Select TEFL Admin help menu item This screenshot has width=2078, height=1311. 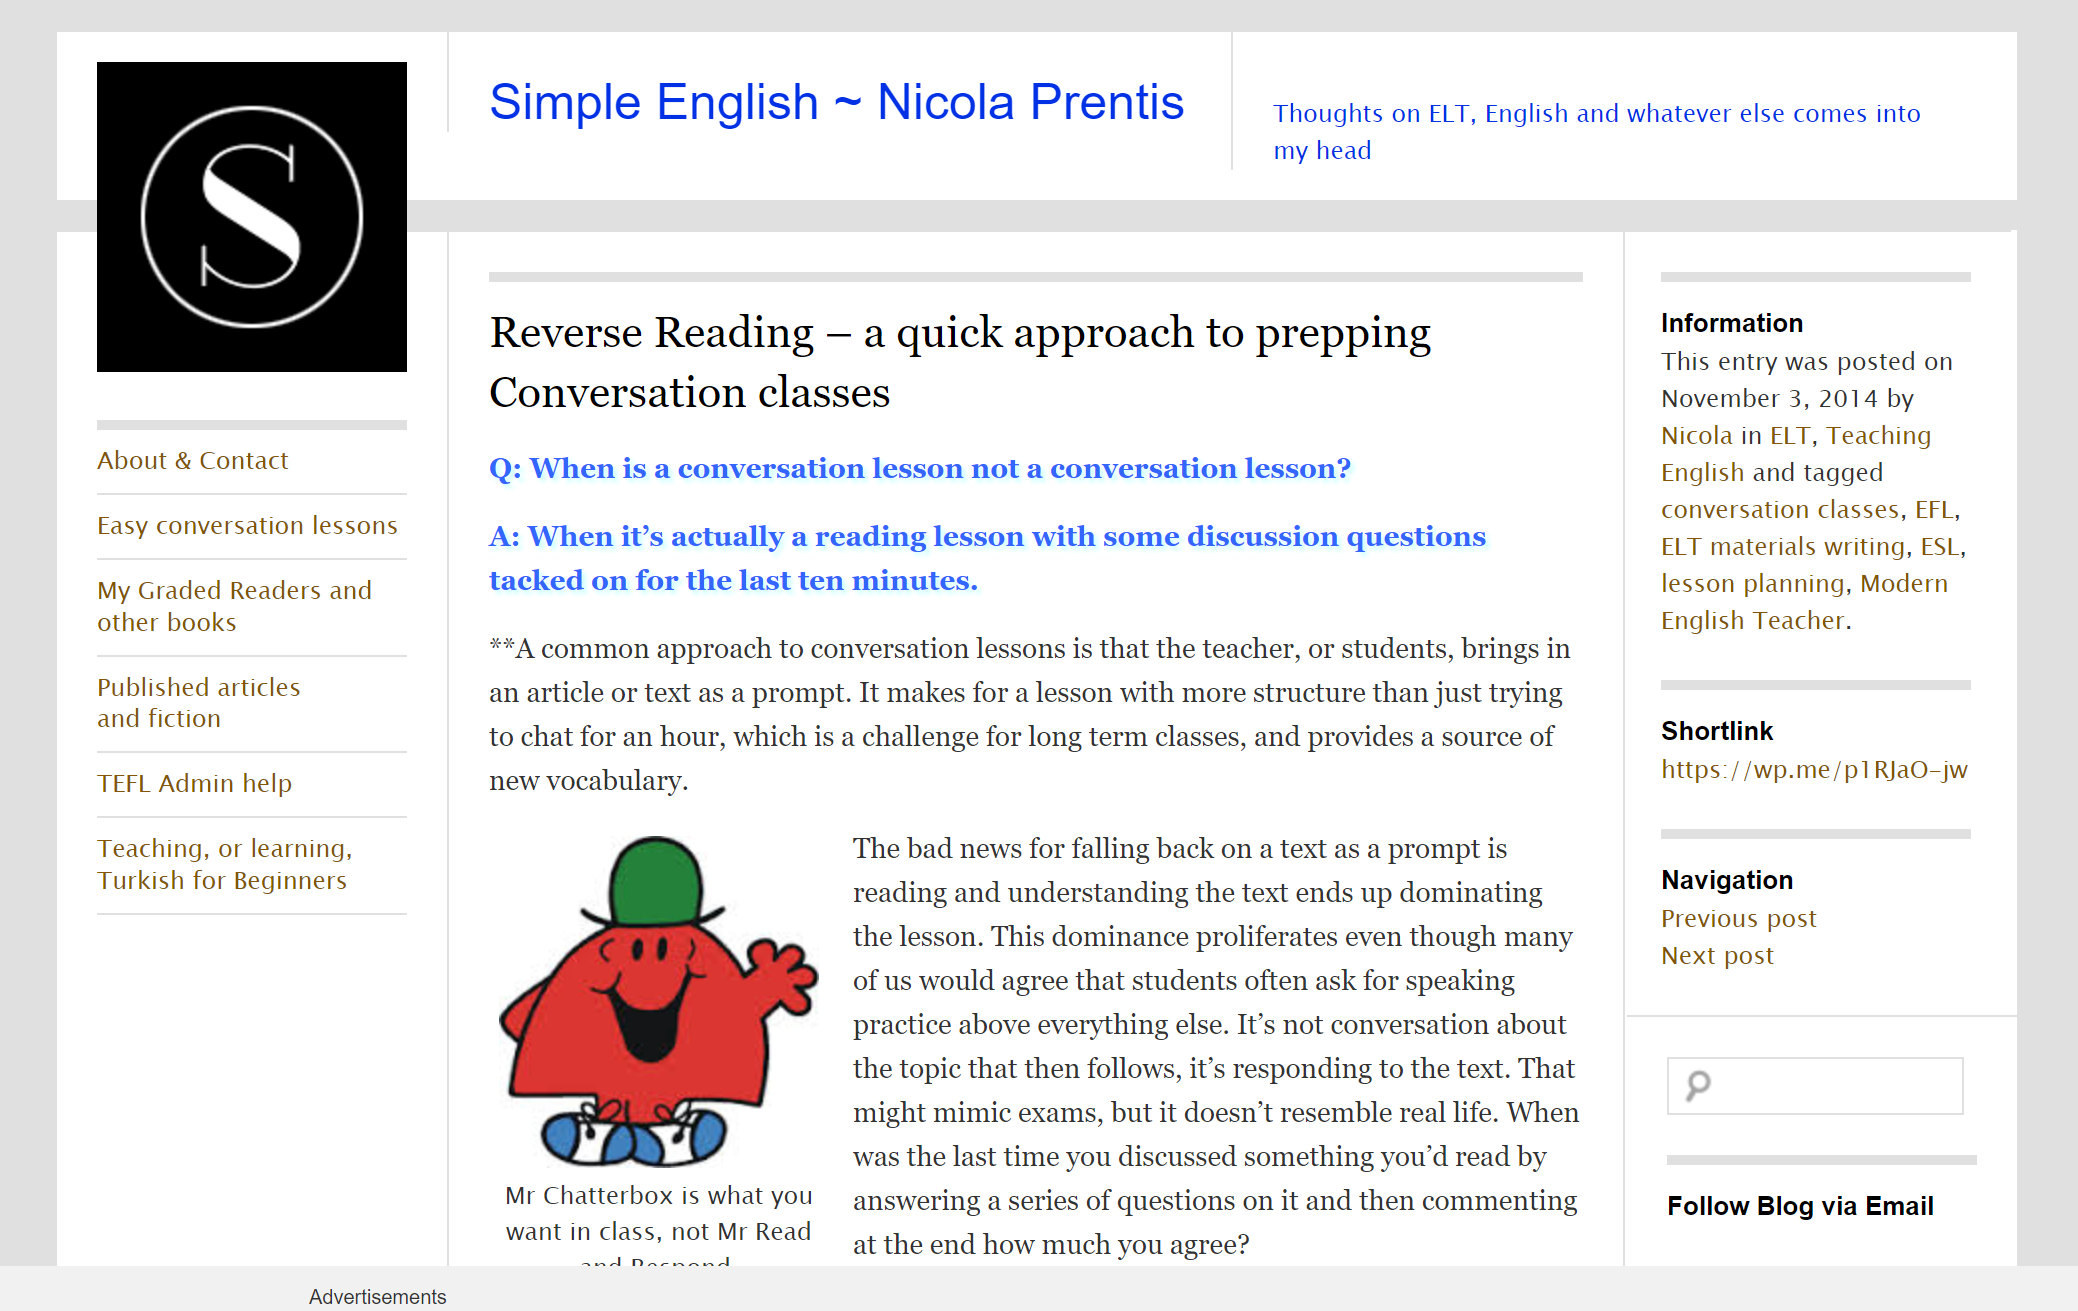coord(194,784)
